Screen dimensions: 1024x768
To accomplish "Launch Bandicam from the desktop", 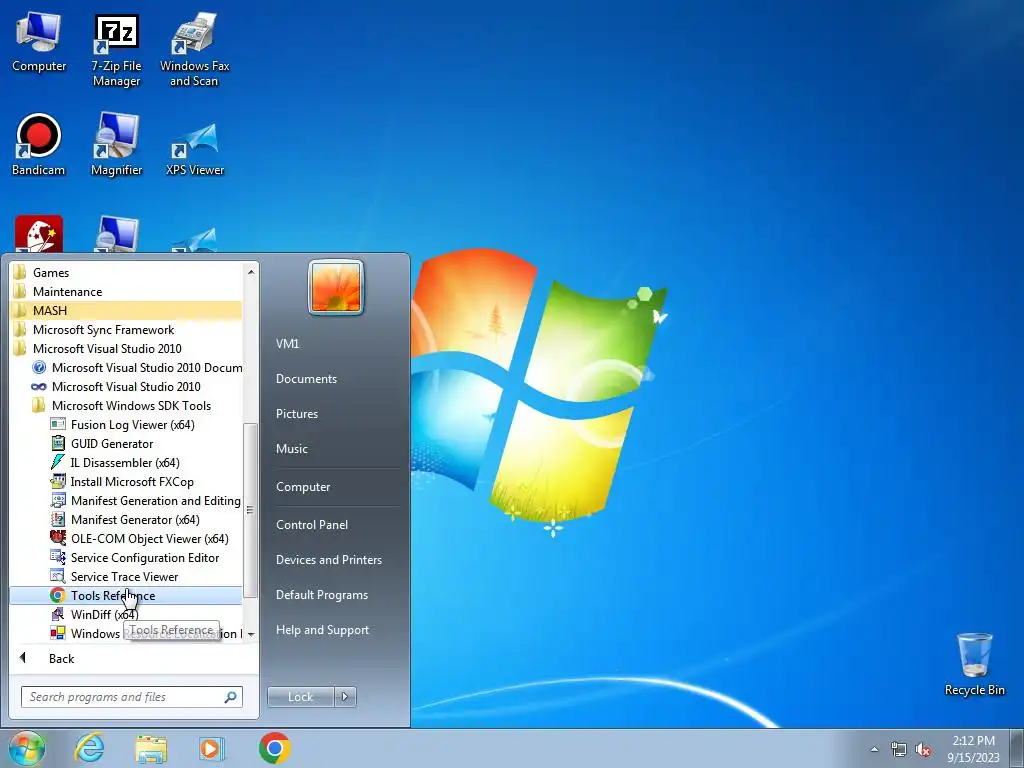I will (x=39, y=145).
